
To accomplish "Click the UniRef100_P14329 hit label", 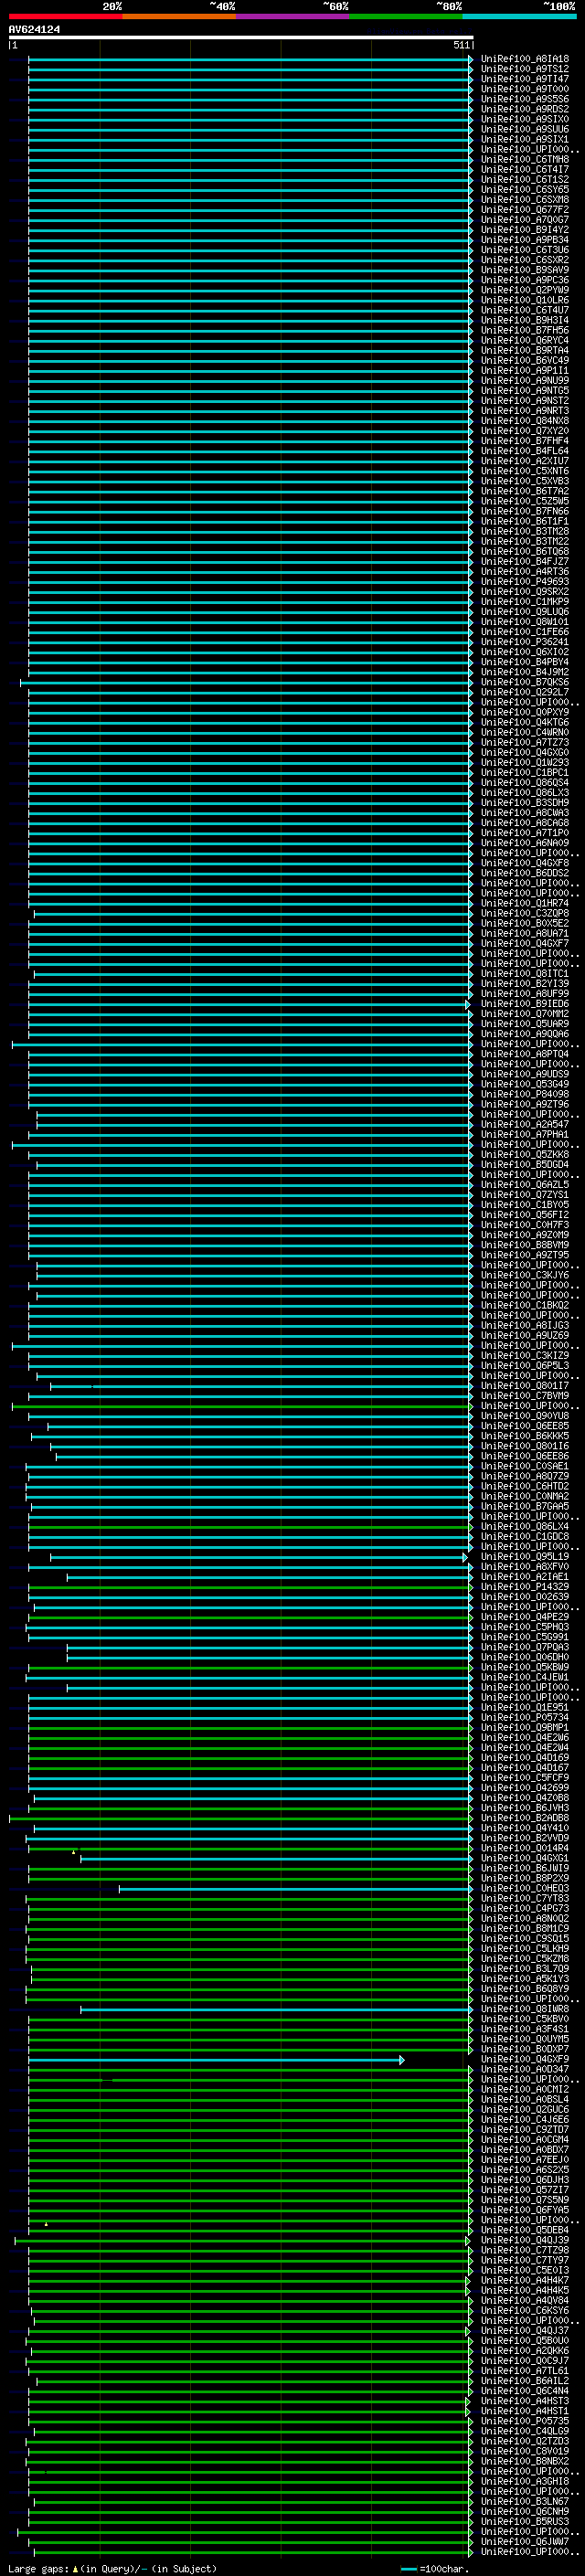I will coord(525,1587).
